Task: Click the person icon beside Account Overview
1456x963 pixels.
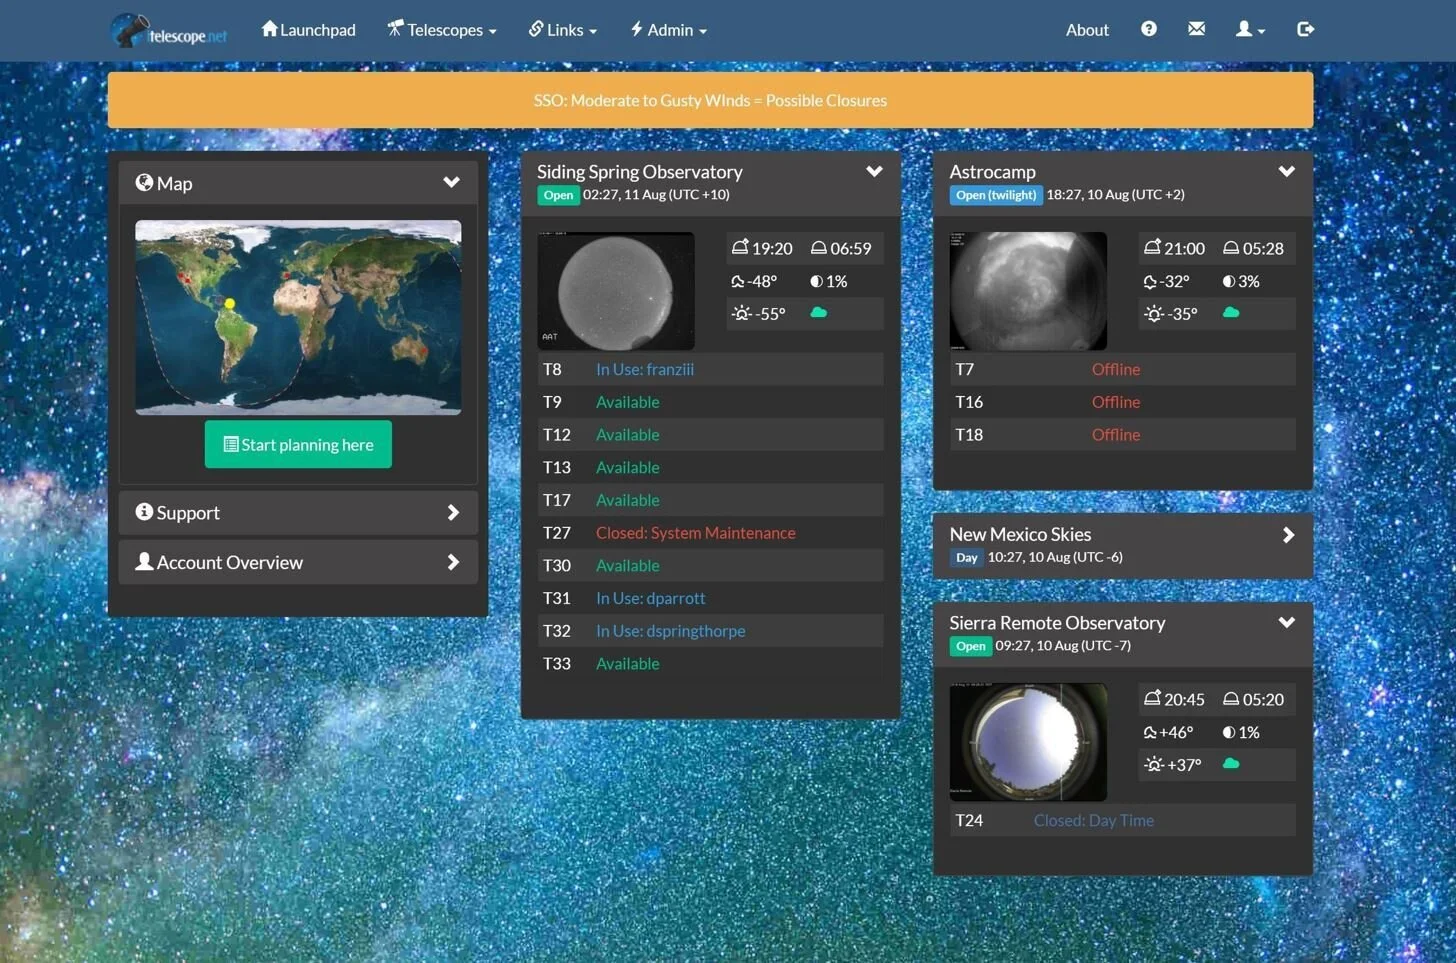Action: click(144, 561)
